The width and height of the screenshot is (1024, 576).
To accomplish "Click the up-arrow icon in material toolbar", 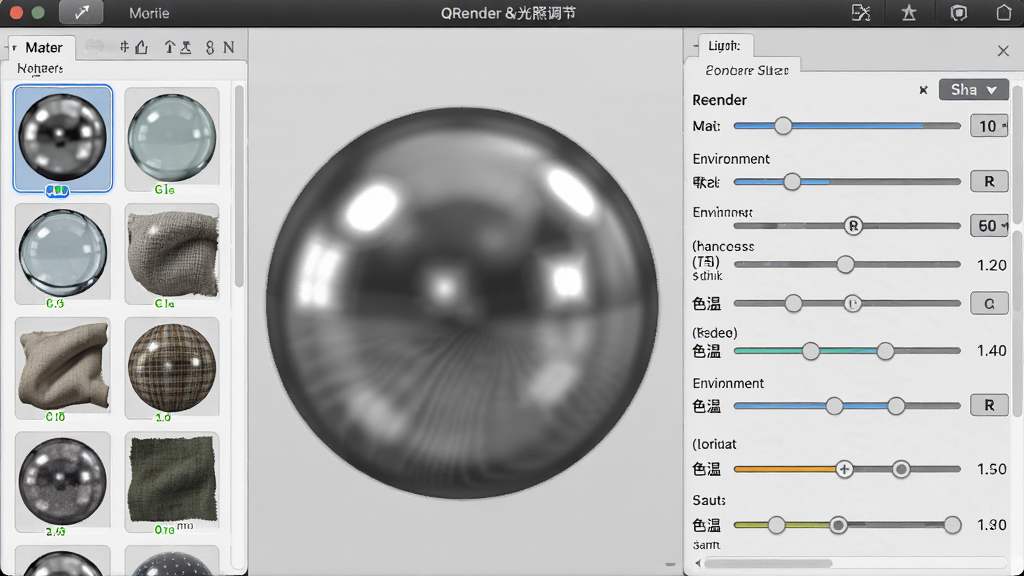I will pyautogui.click(x=170, y=47).
